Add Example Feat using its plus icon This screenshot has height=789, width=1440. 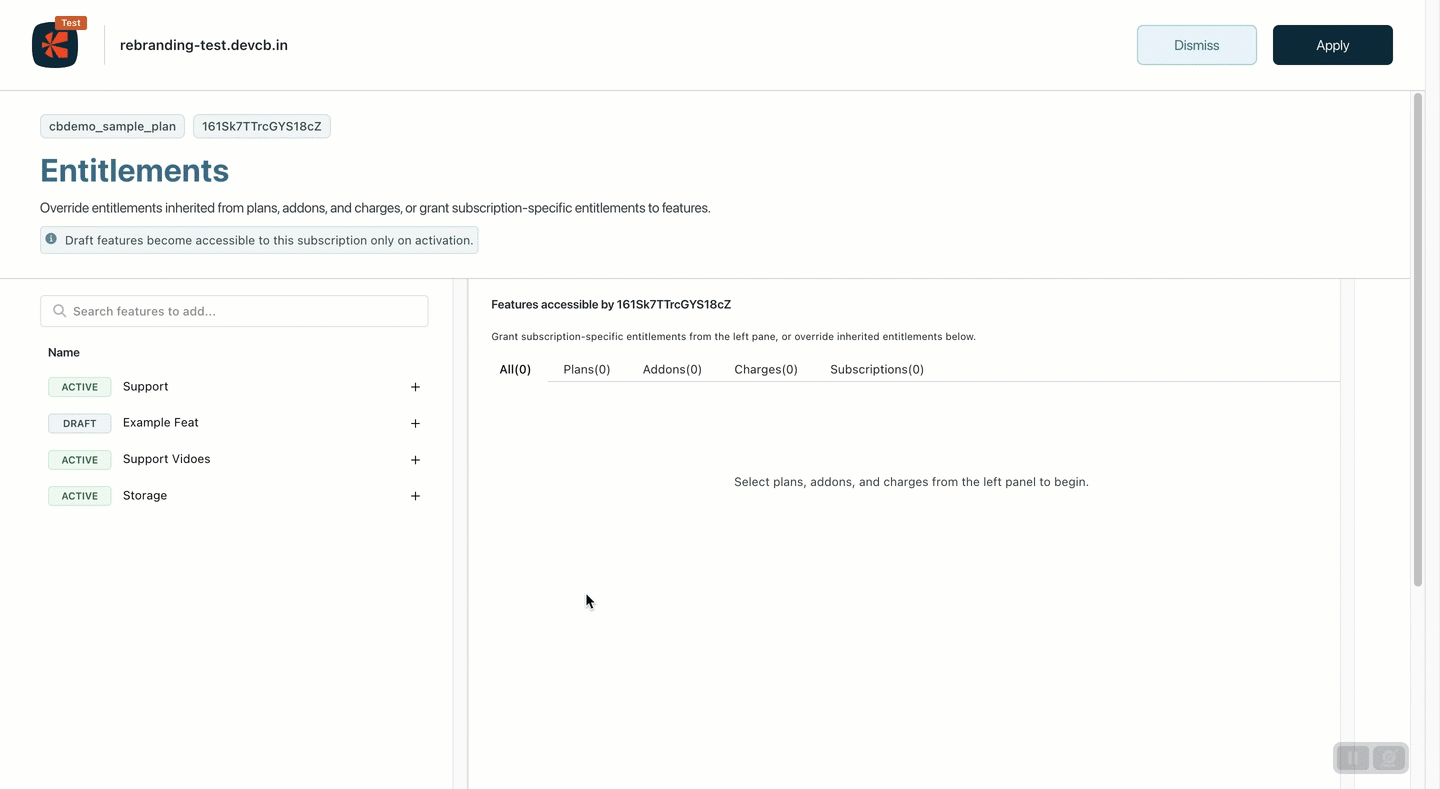coord(415,423)
